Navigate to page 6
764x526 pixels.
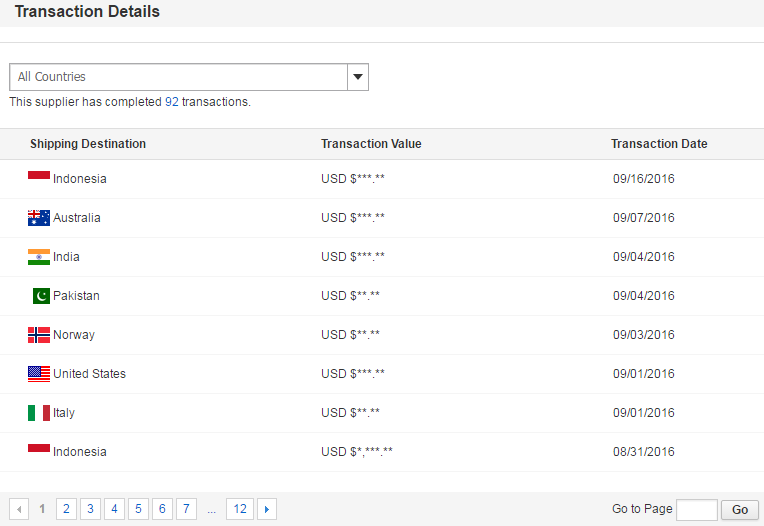coord(162,509)
